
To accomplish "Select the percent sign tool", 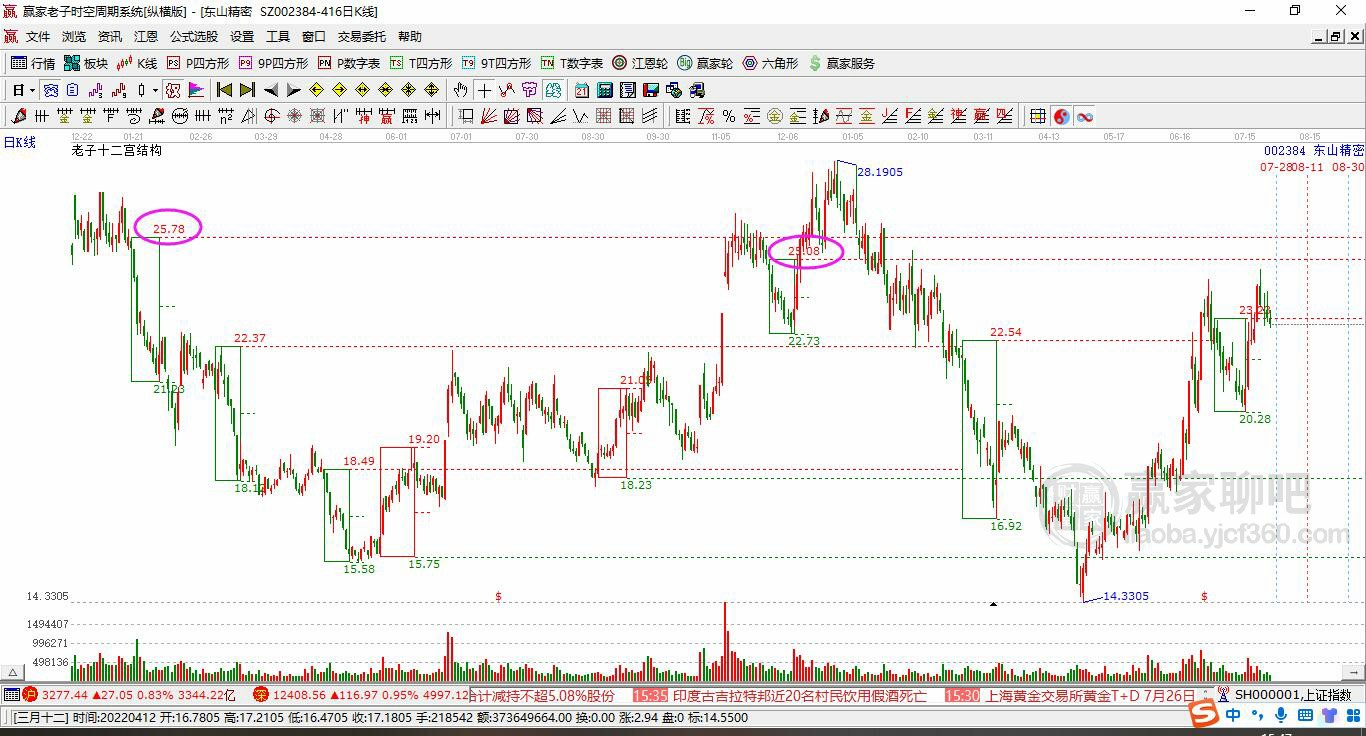I will coord(729,116).
